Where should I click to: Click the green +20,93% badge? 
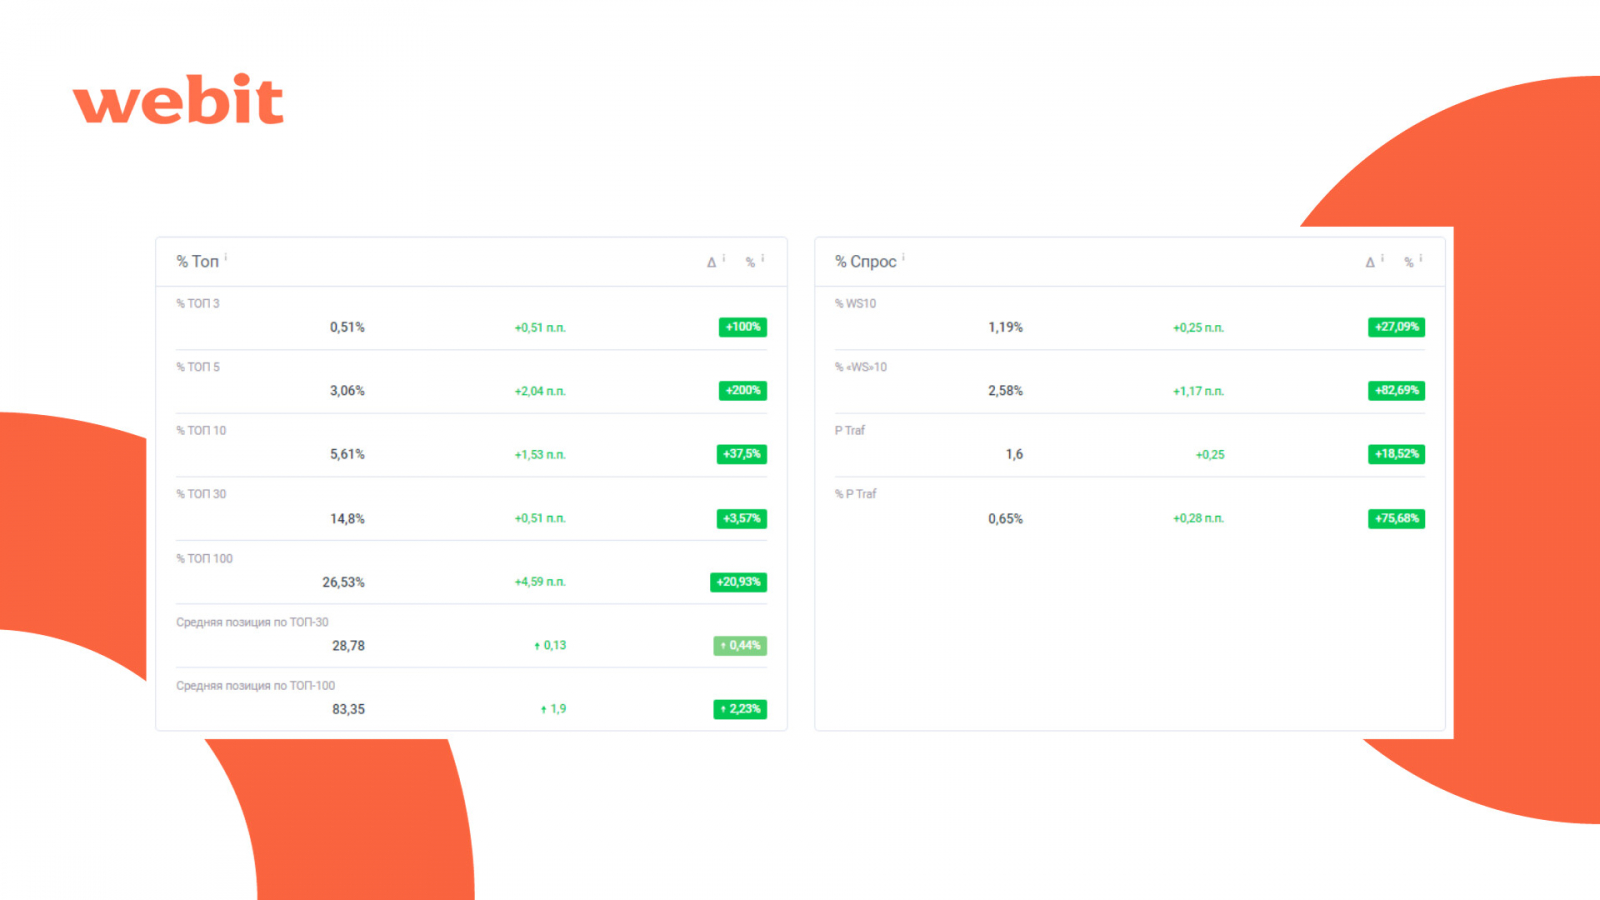tap(738, 582)
